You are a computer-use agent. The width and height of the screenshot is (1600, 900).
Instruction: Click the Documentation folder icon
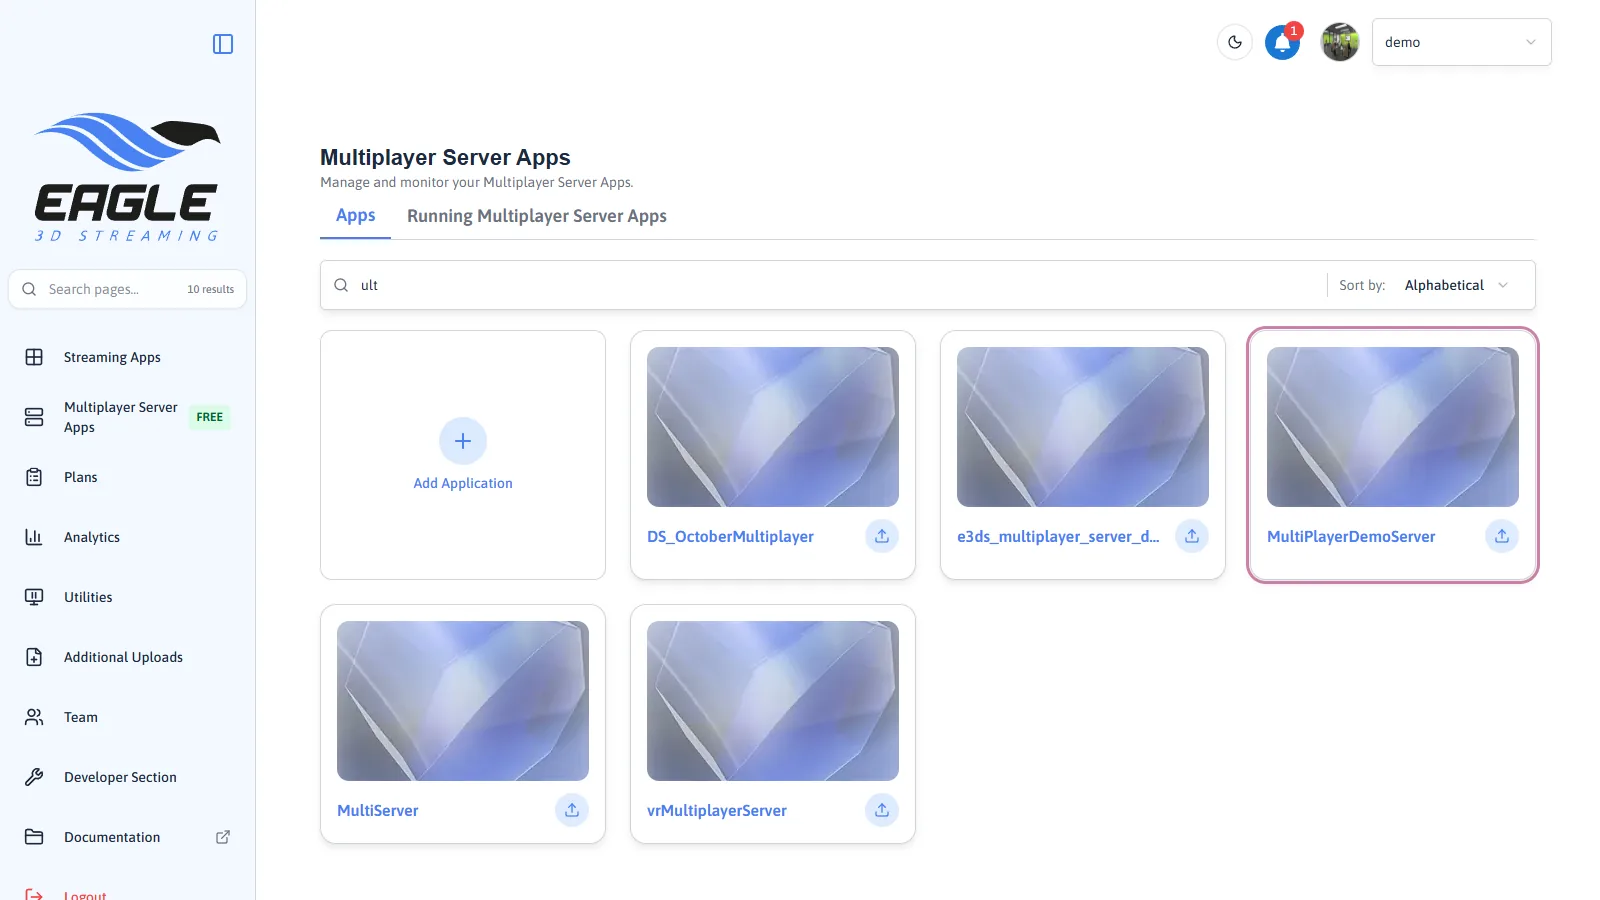34,837
